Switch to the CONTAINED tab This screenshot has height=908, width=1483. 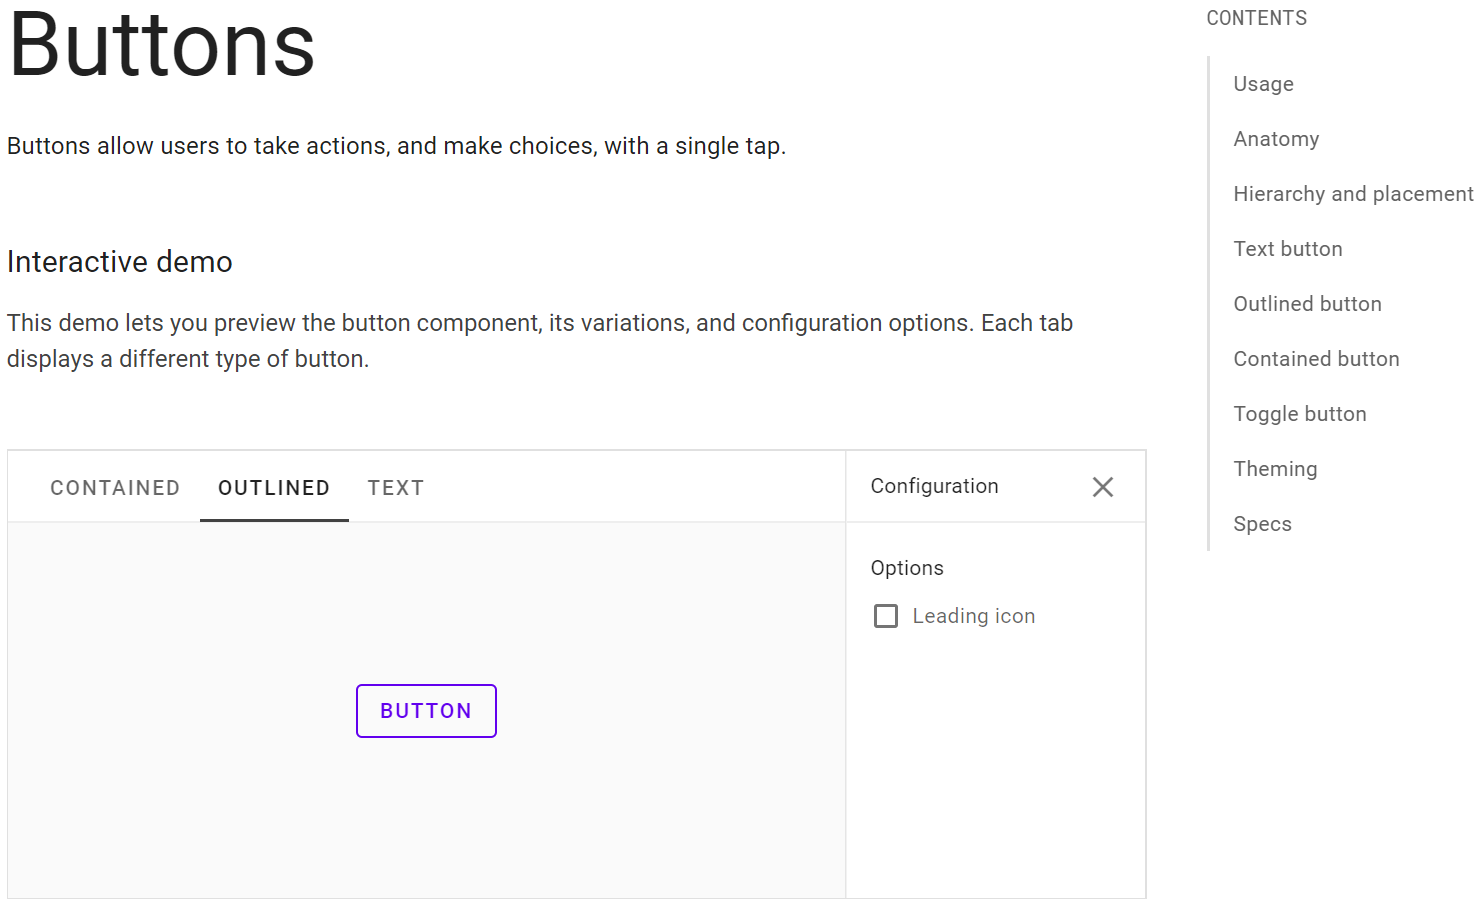pos(115,488)
